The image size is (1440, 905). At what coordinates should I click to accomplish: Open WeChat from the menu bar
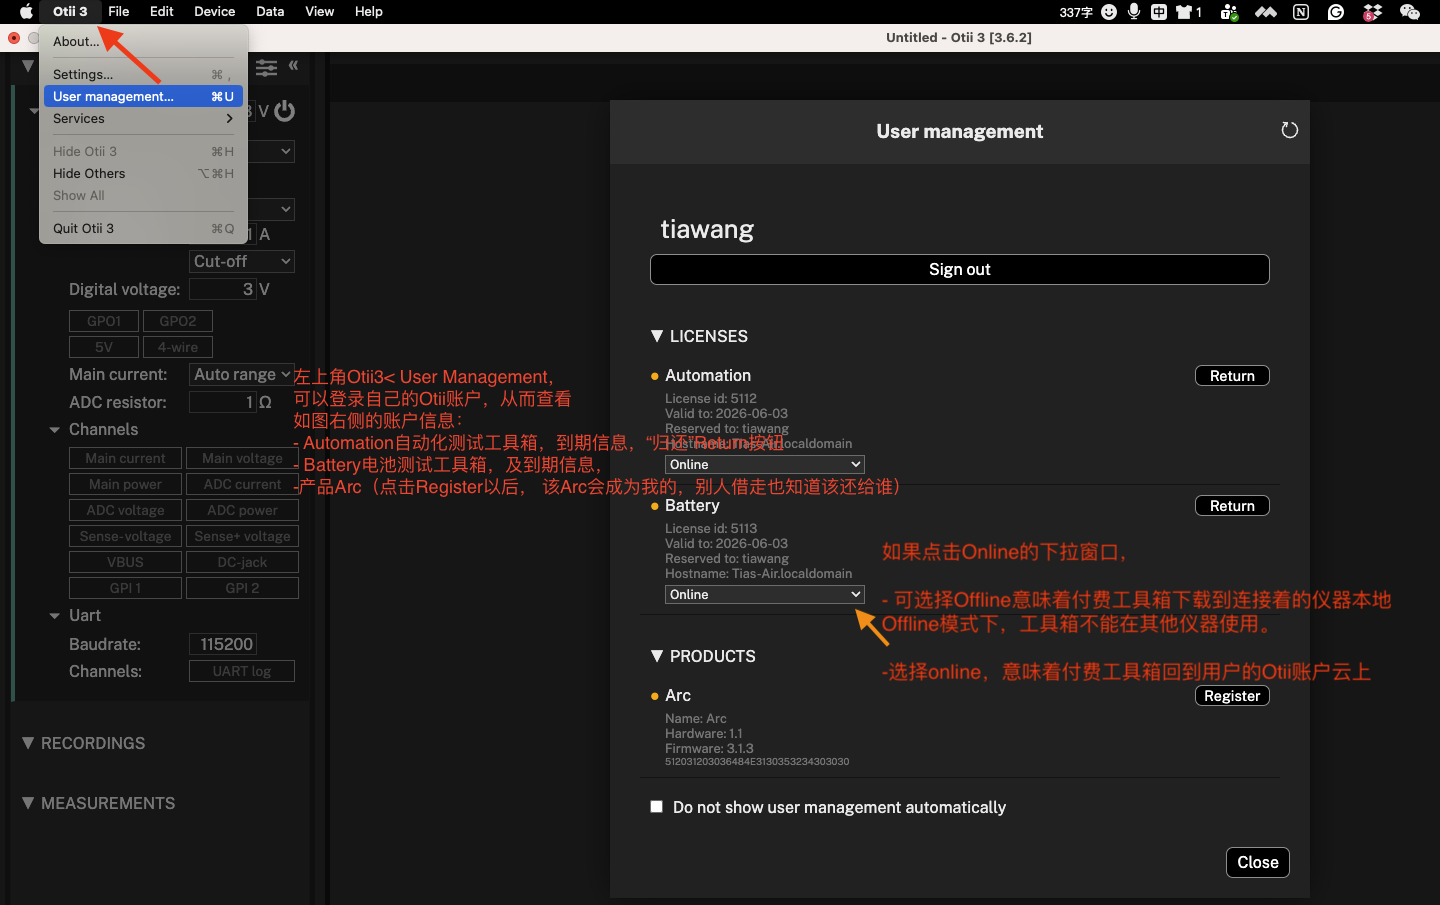tap(1410, 11)
